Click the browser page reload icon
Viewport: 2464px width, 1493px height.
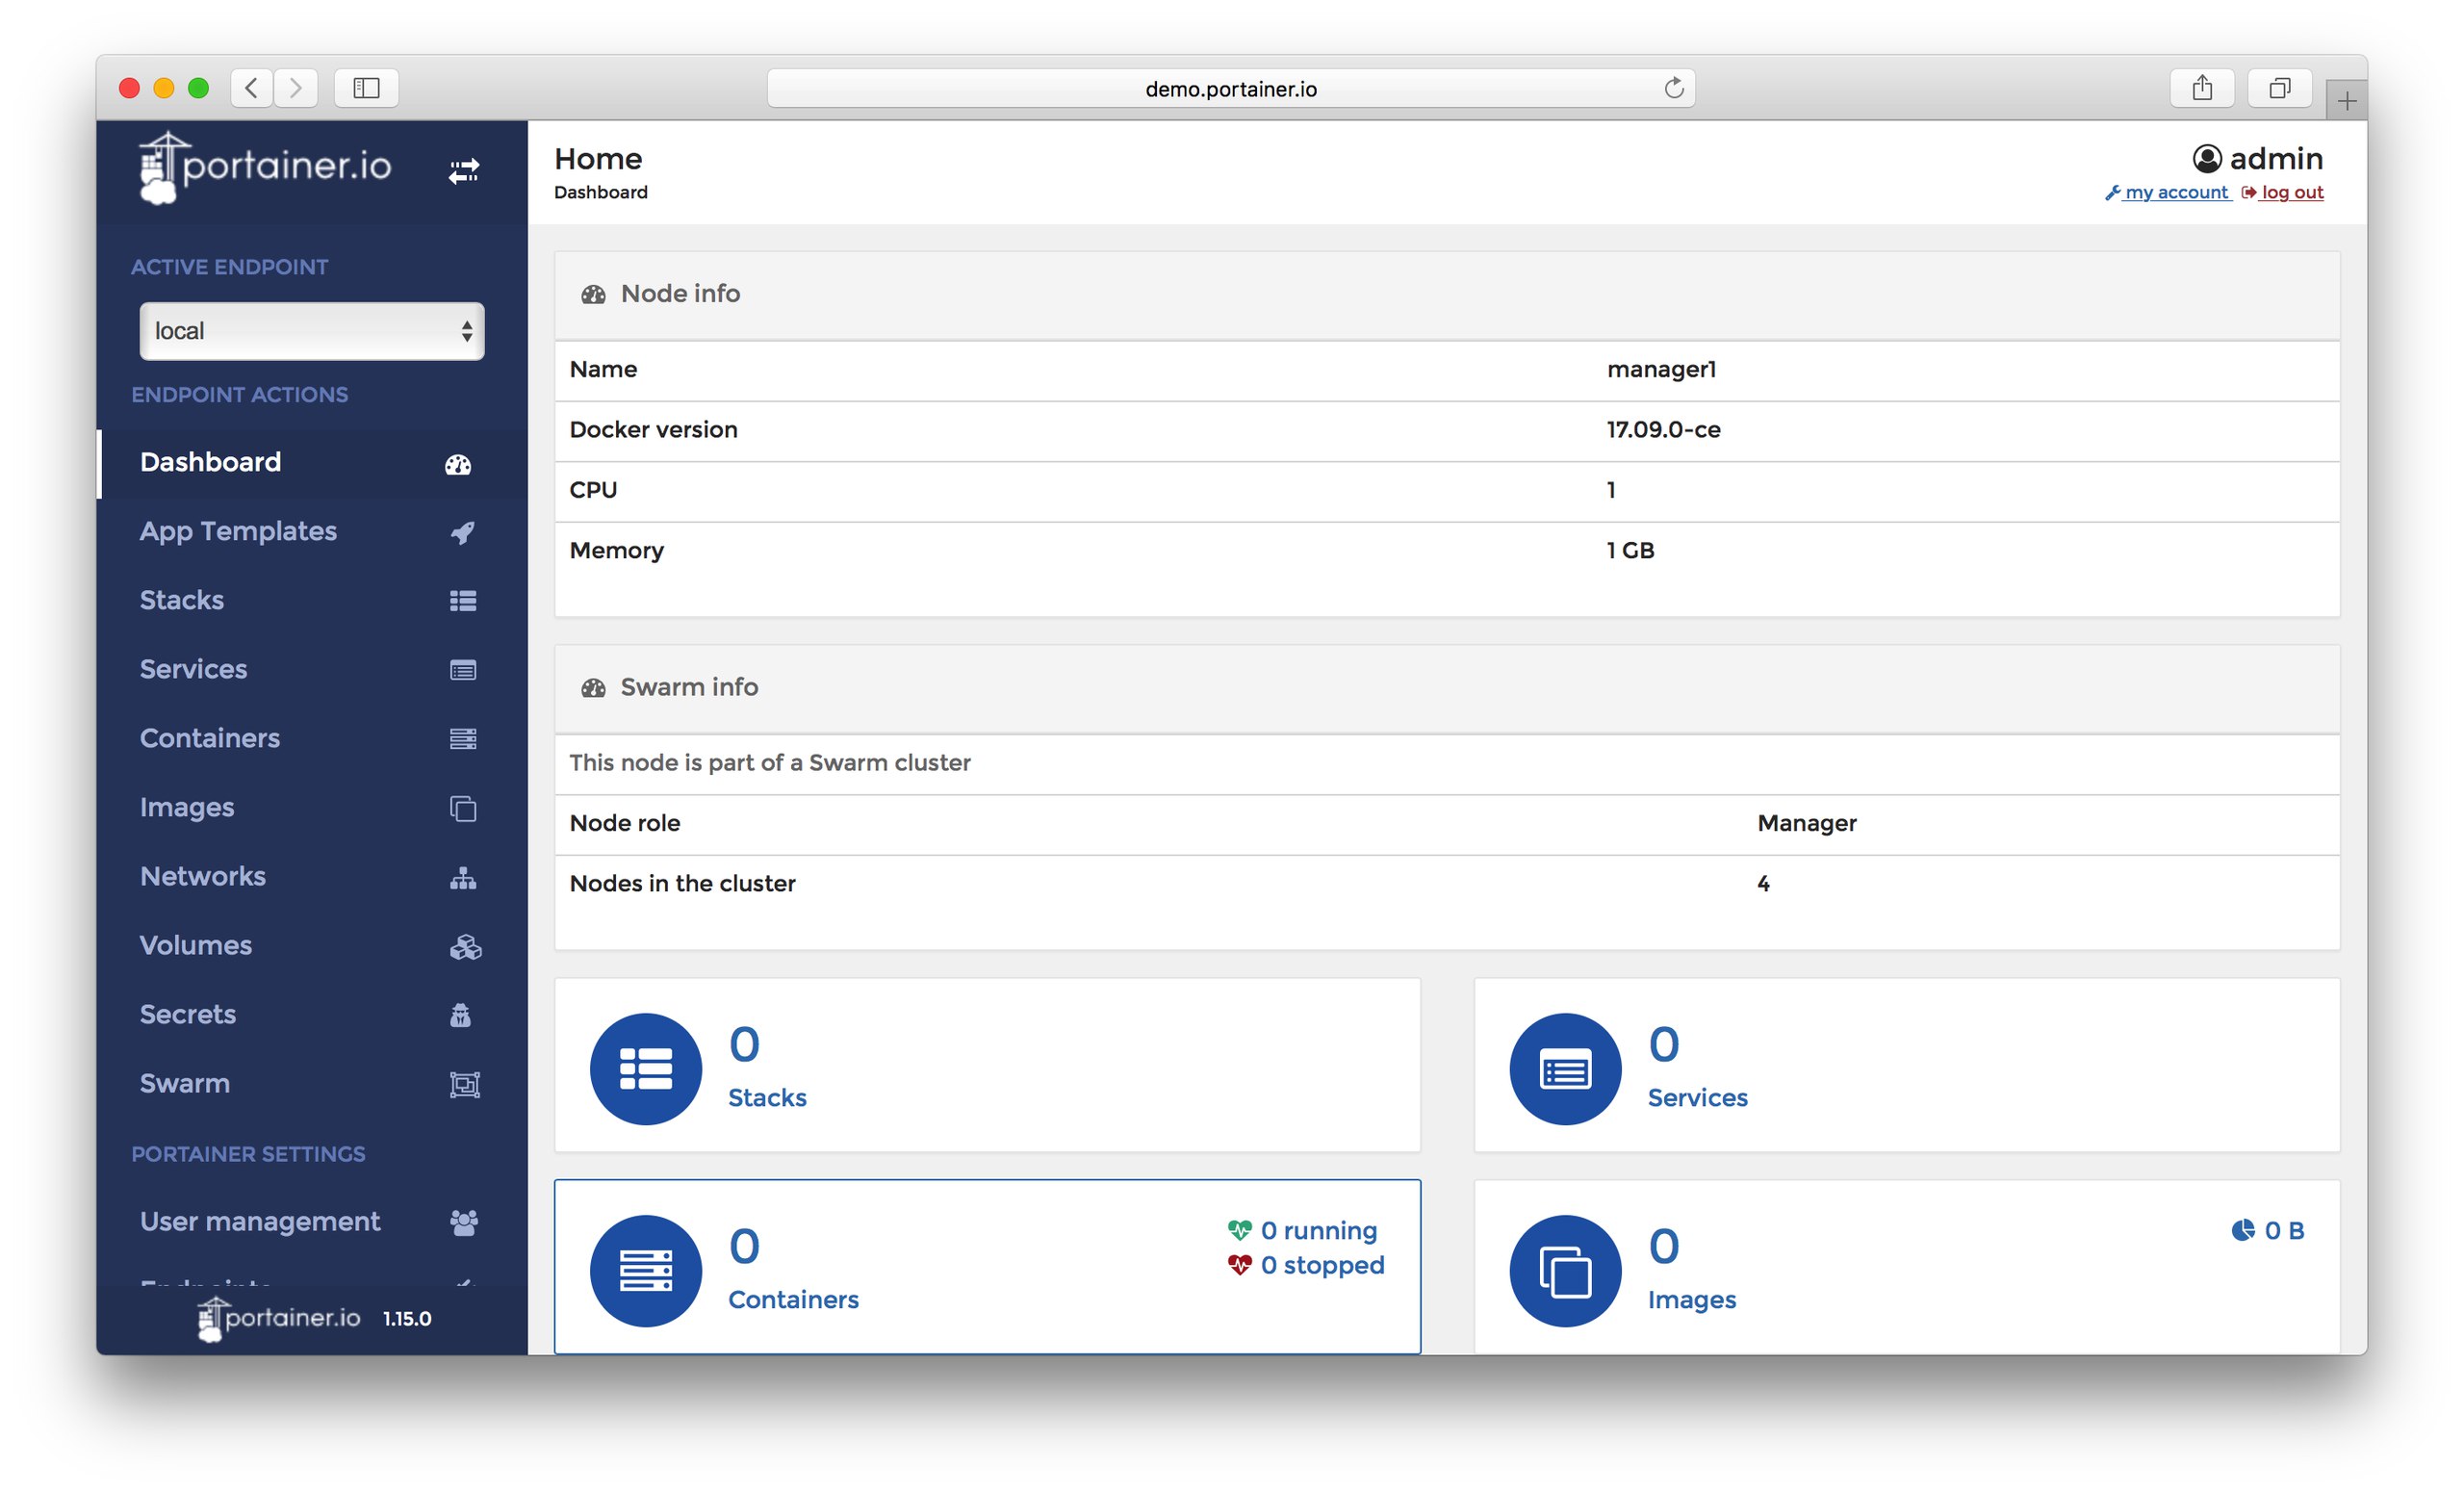point(1675,87)
